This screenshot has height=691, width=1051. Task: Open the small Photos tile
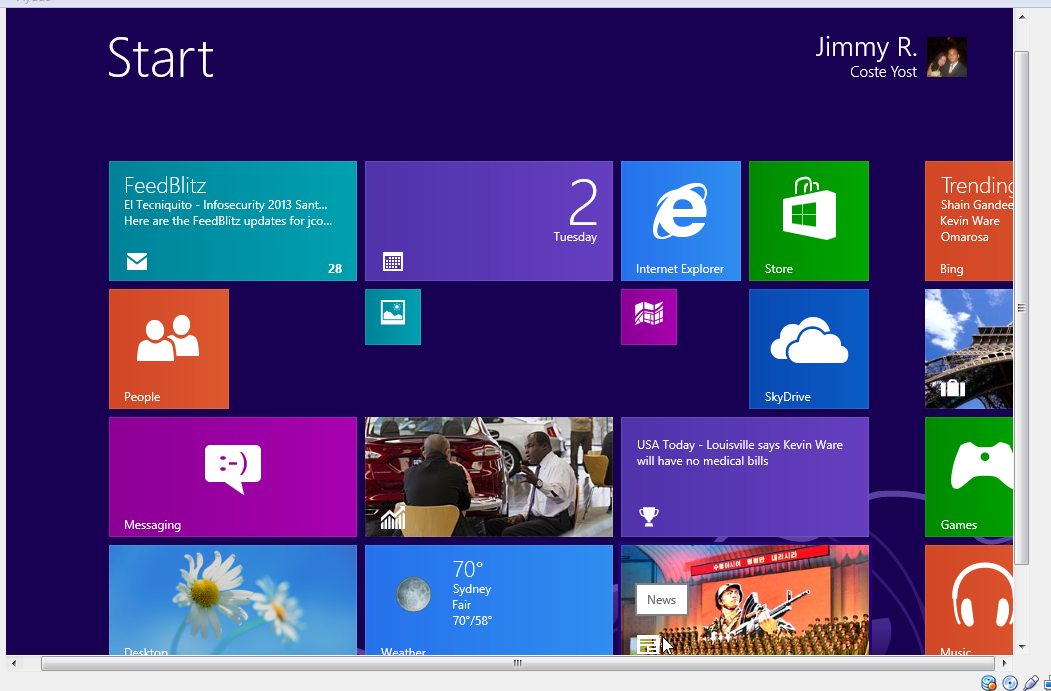pyautogui.click(x=393, y=317)
